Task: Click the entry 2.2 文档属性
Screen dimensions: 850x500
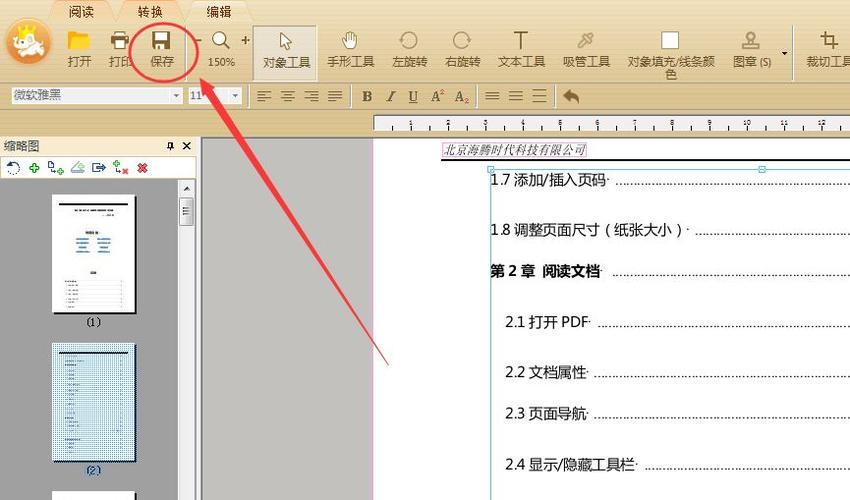Action: [545, 372]
